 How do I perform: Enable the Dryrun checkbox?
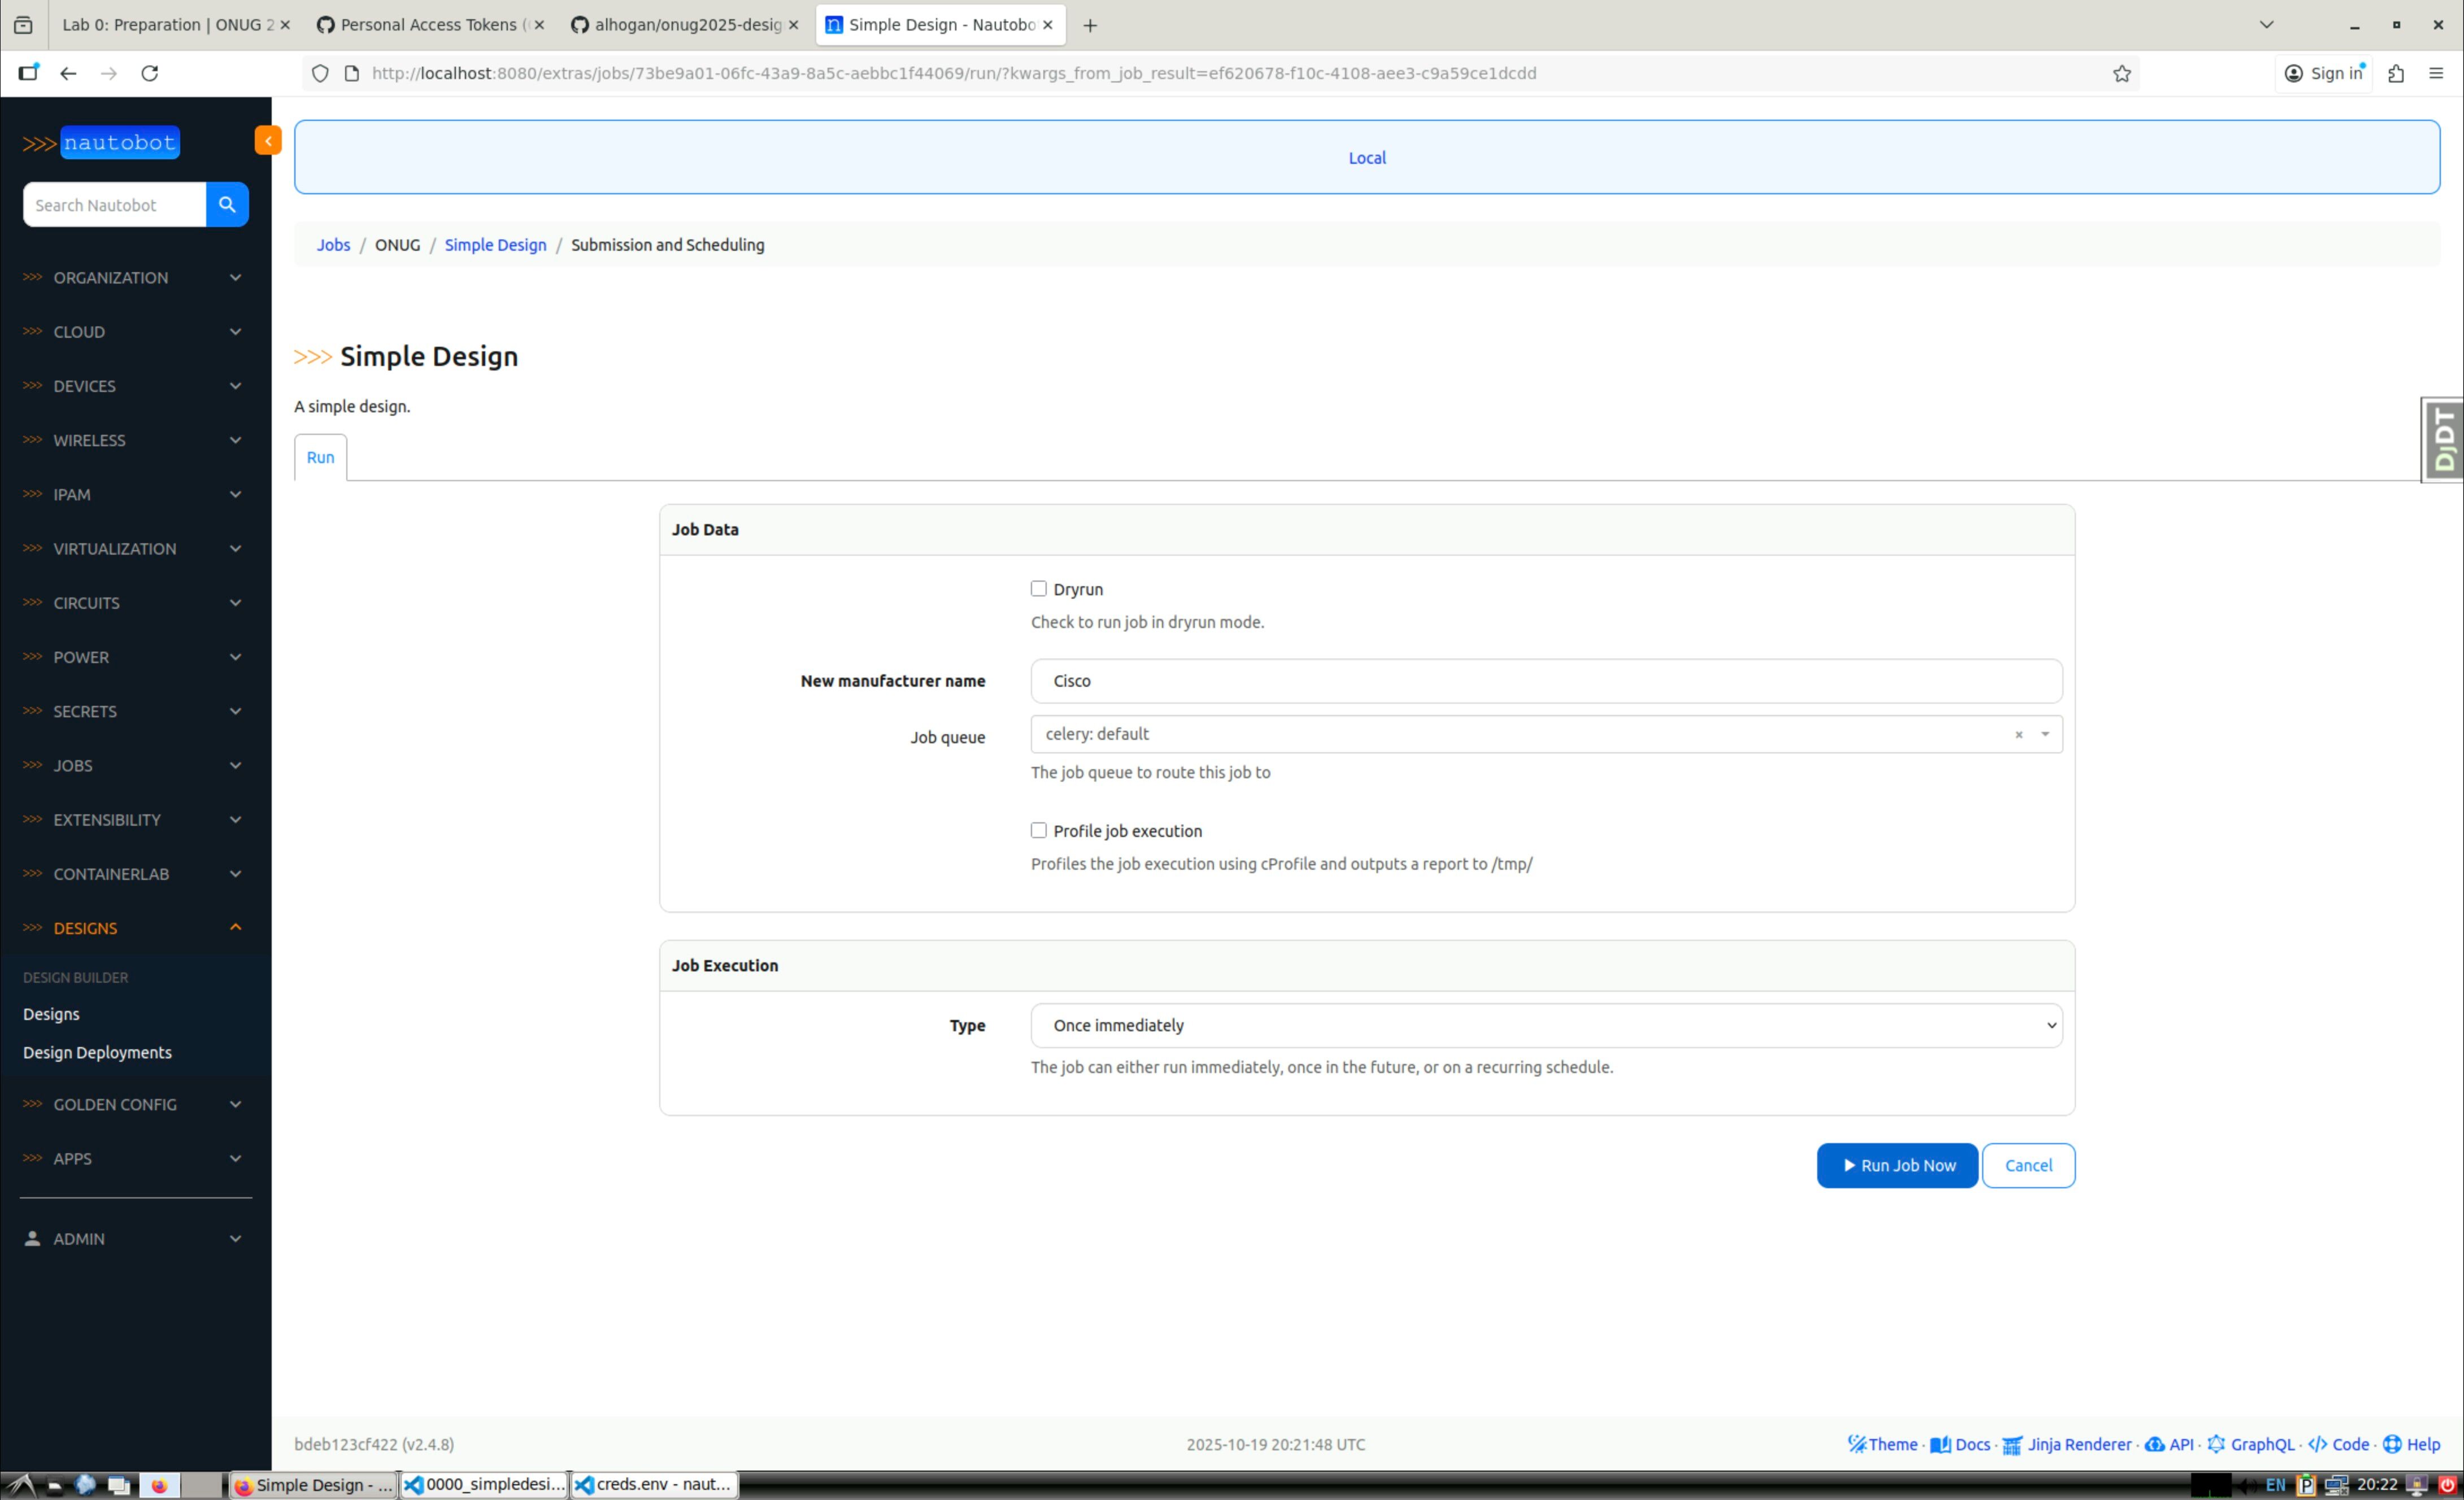(1038, 588)
